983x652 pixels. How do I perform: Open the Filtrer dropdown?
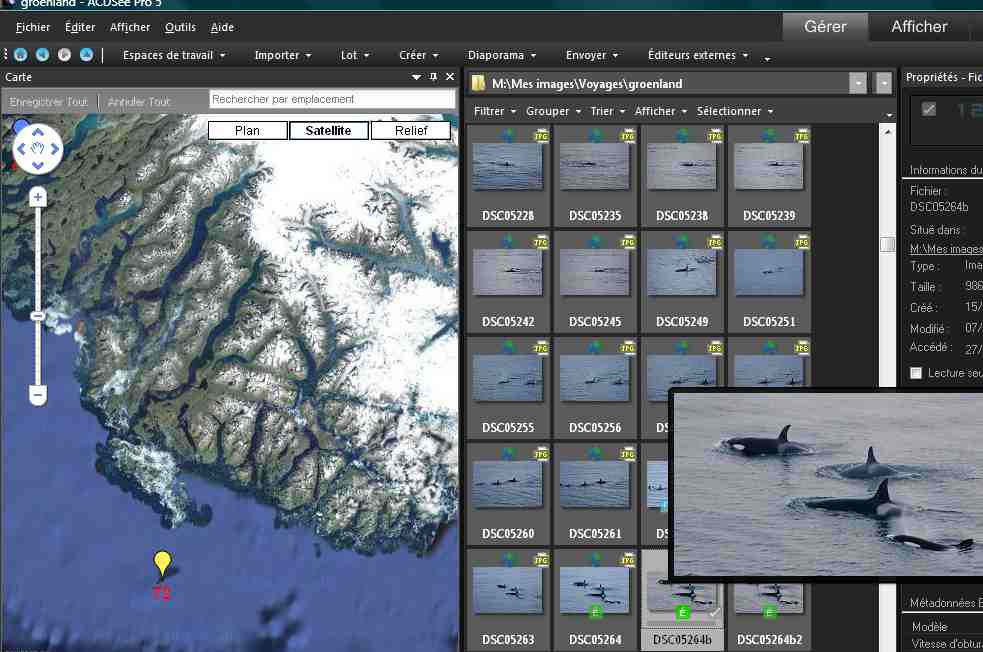click(495, 111)
